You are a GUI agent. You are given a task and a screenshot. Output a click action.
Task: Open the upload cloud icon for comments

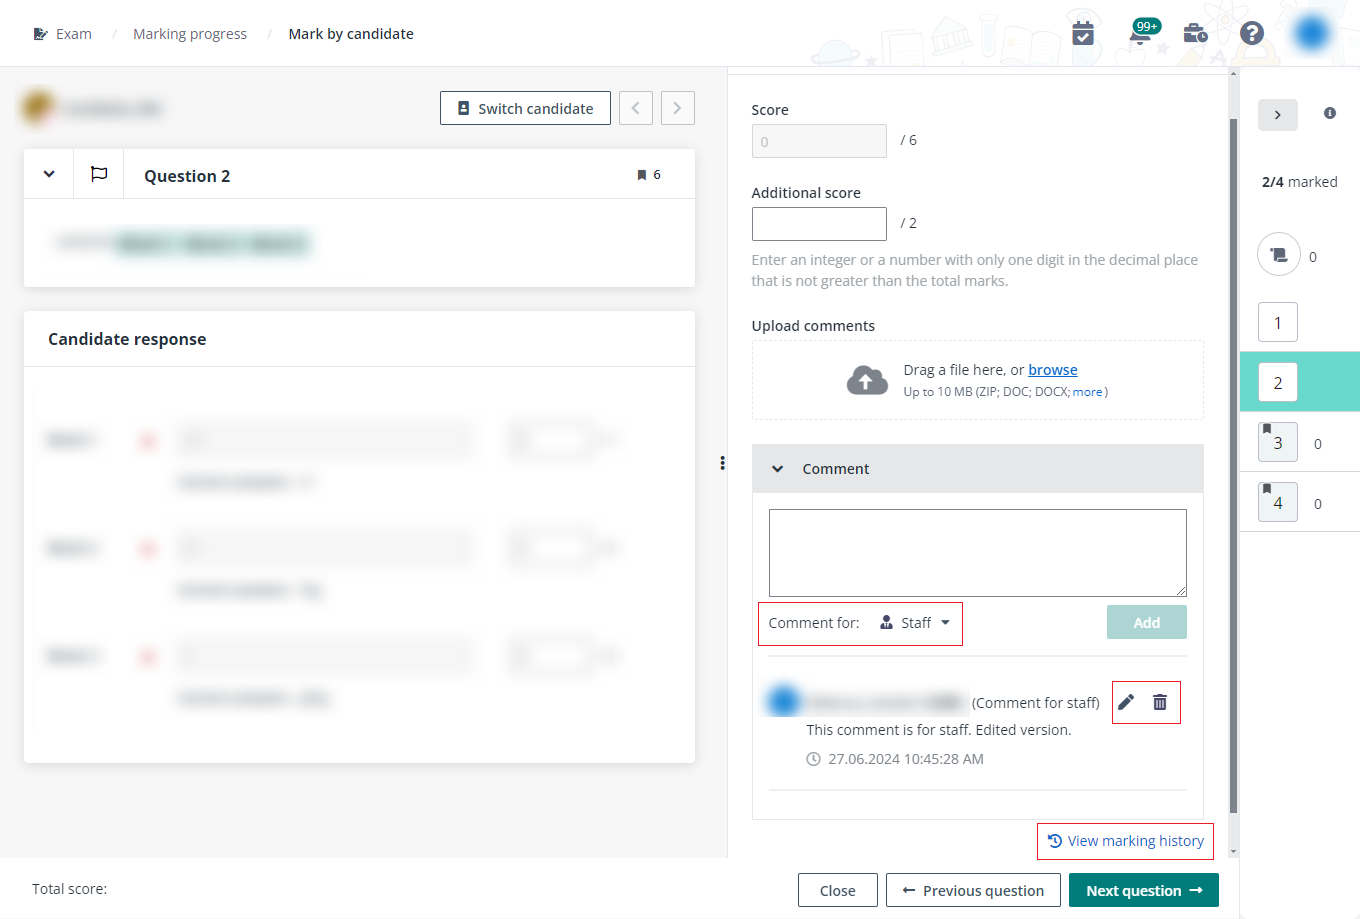[867, 380]
